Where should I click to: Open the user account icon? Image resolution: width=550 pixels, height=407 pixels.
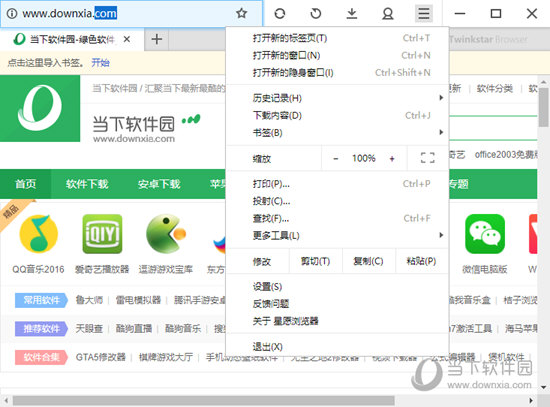388,14
